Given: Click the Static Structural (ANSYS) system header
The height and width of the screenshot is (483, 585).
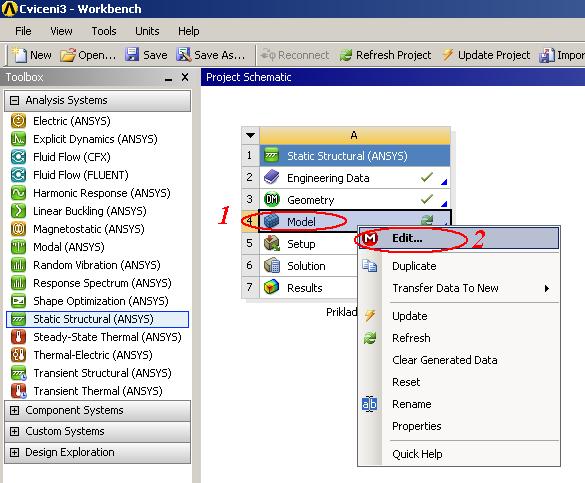Looking at the screenshot, I should click(x=354, y=156).
